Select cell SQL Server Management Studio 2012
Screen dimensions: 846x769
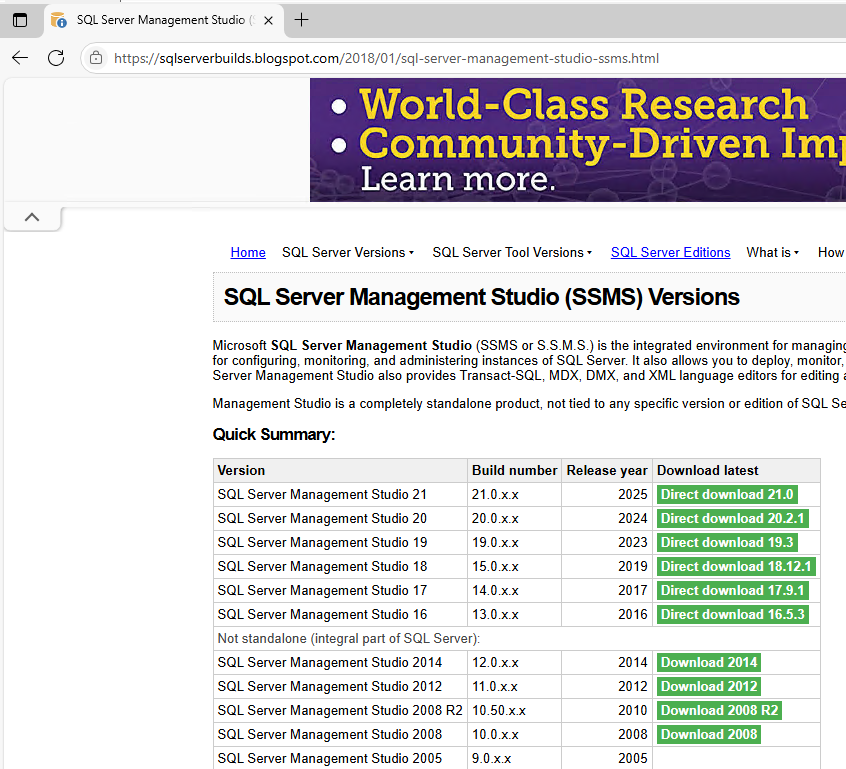point(340,686)
